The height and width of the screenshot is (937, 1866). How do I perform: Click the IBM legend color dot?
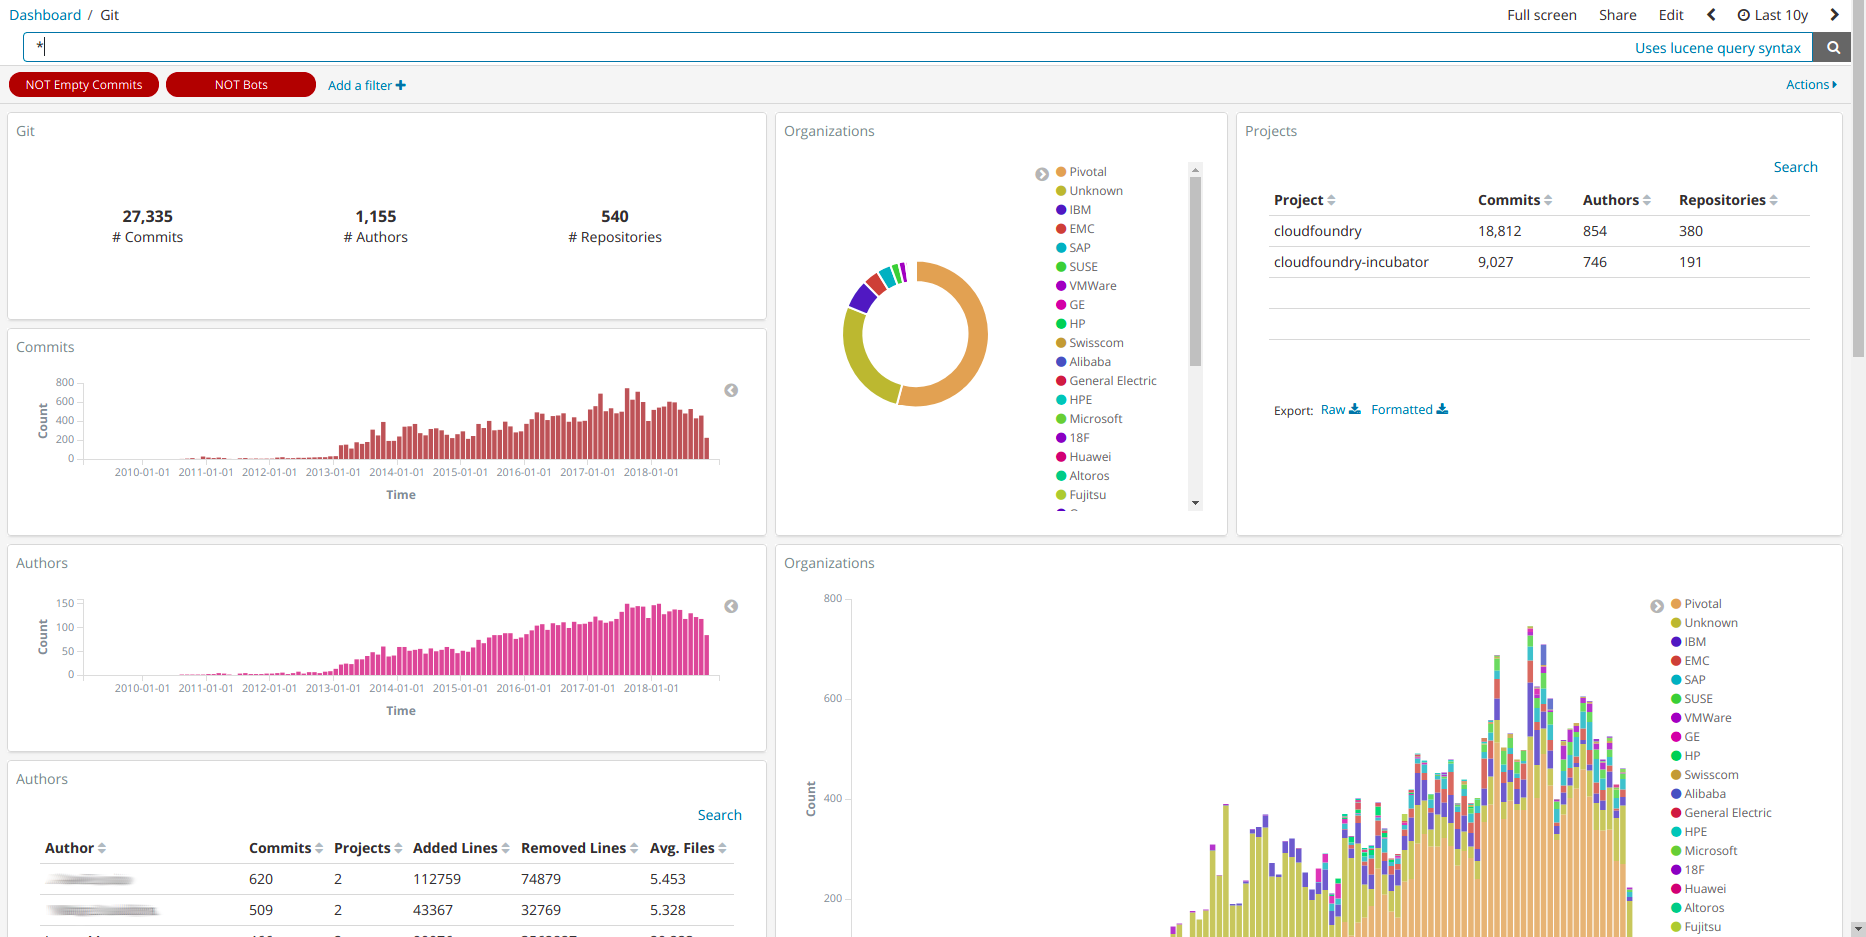coord(1061,210)
